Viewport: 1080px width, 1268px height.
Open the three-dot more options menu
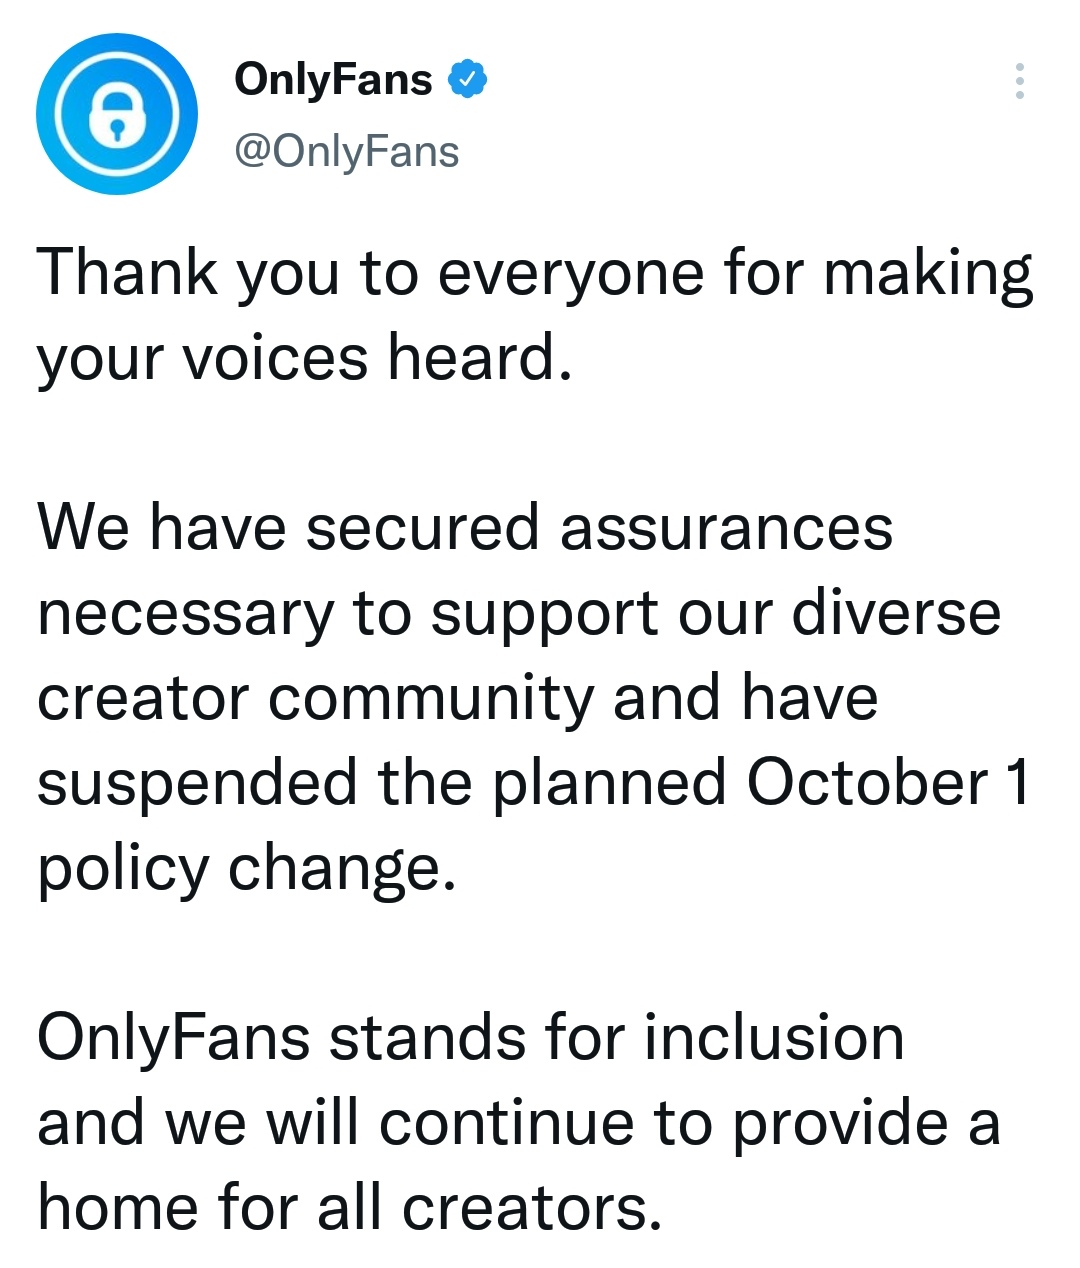click(x=1019, y=81)
